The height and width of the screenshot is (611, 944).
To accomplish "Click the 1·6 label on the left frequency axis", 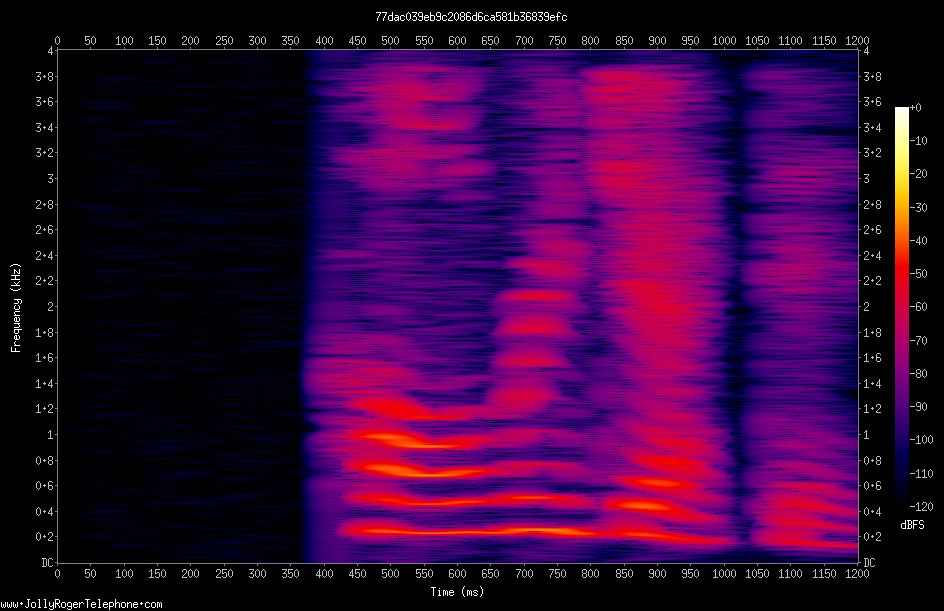I will pos(45,358).
